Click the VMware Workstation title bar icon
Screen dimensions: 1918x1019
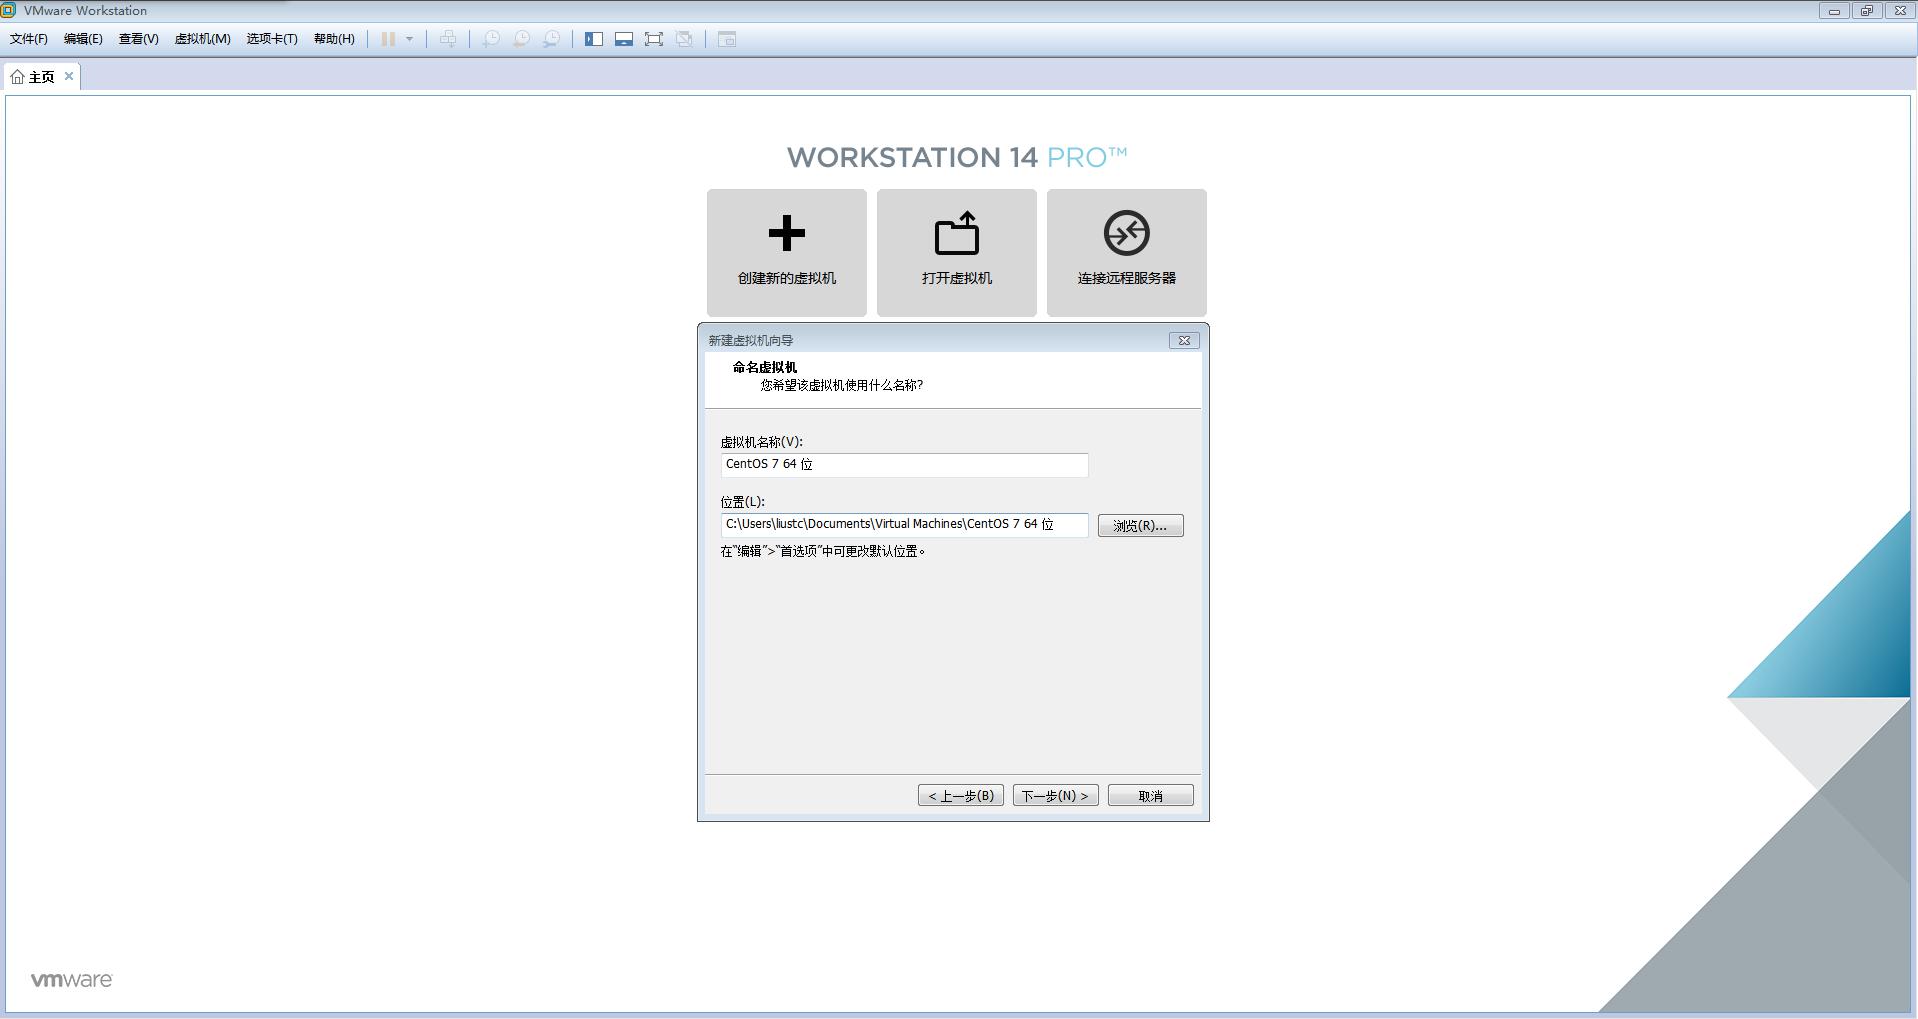(x=8, y=10)
